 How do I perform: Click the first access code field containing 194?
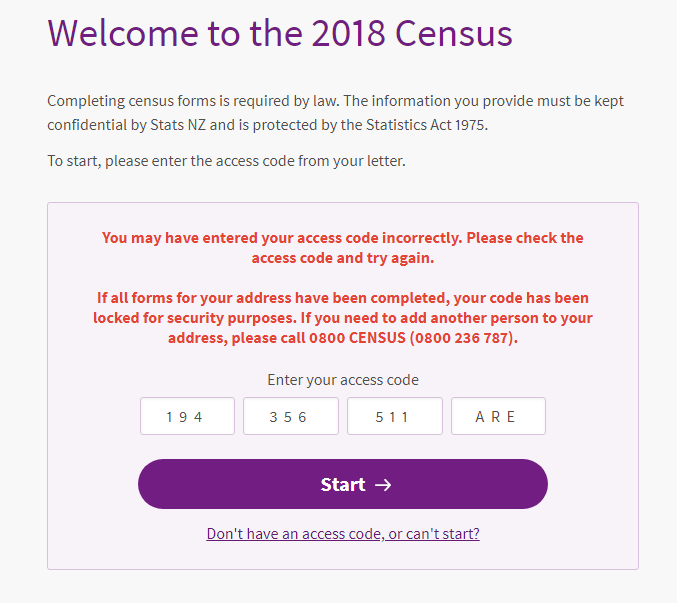coord(187,416)
